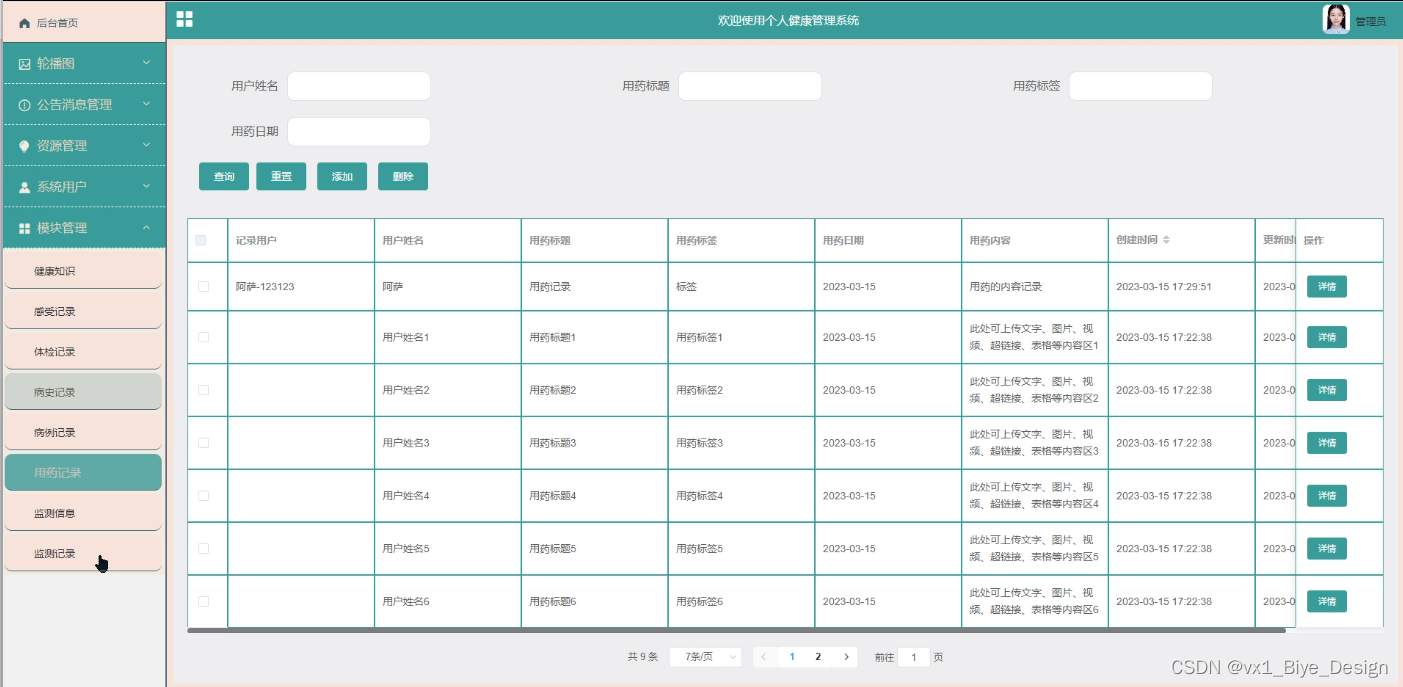Sort by 创建时间 column arrows

point(1166,240)
